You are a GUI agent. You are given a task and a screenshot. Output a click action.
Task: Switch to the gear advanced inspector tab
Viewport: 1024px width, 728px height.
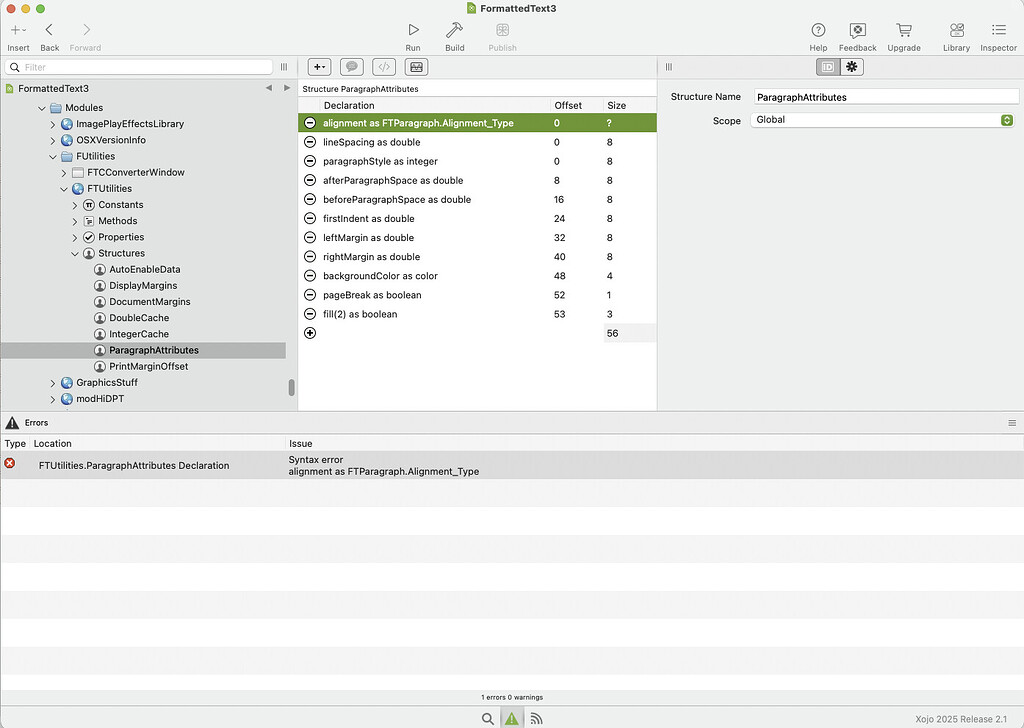click(851, 67)
